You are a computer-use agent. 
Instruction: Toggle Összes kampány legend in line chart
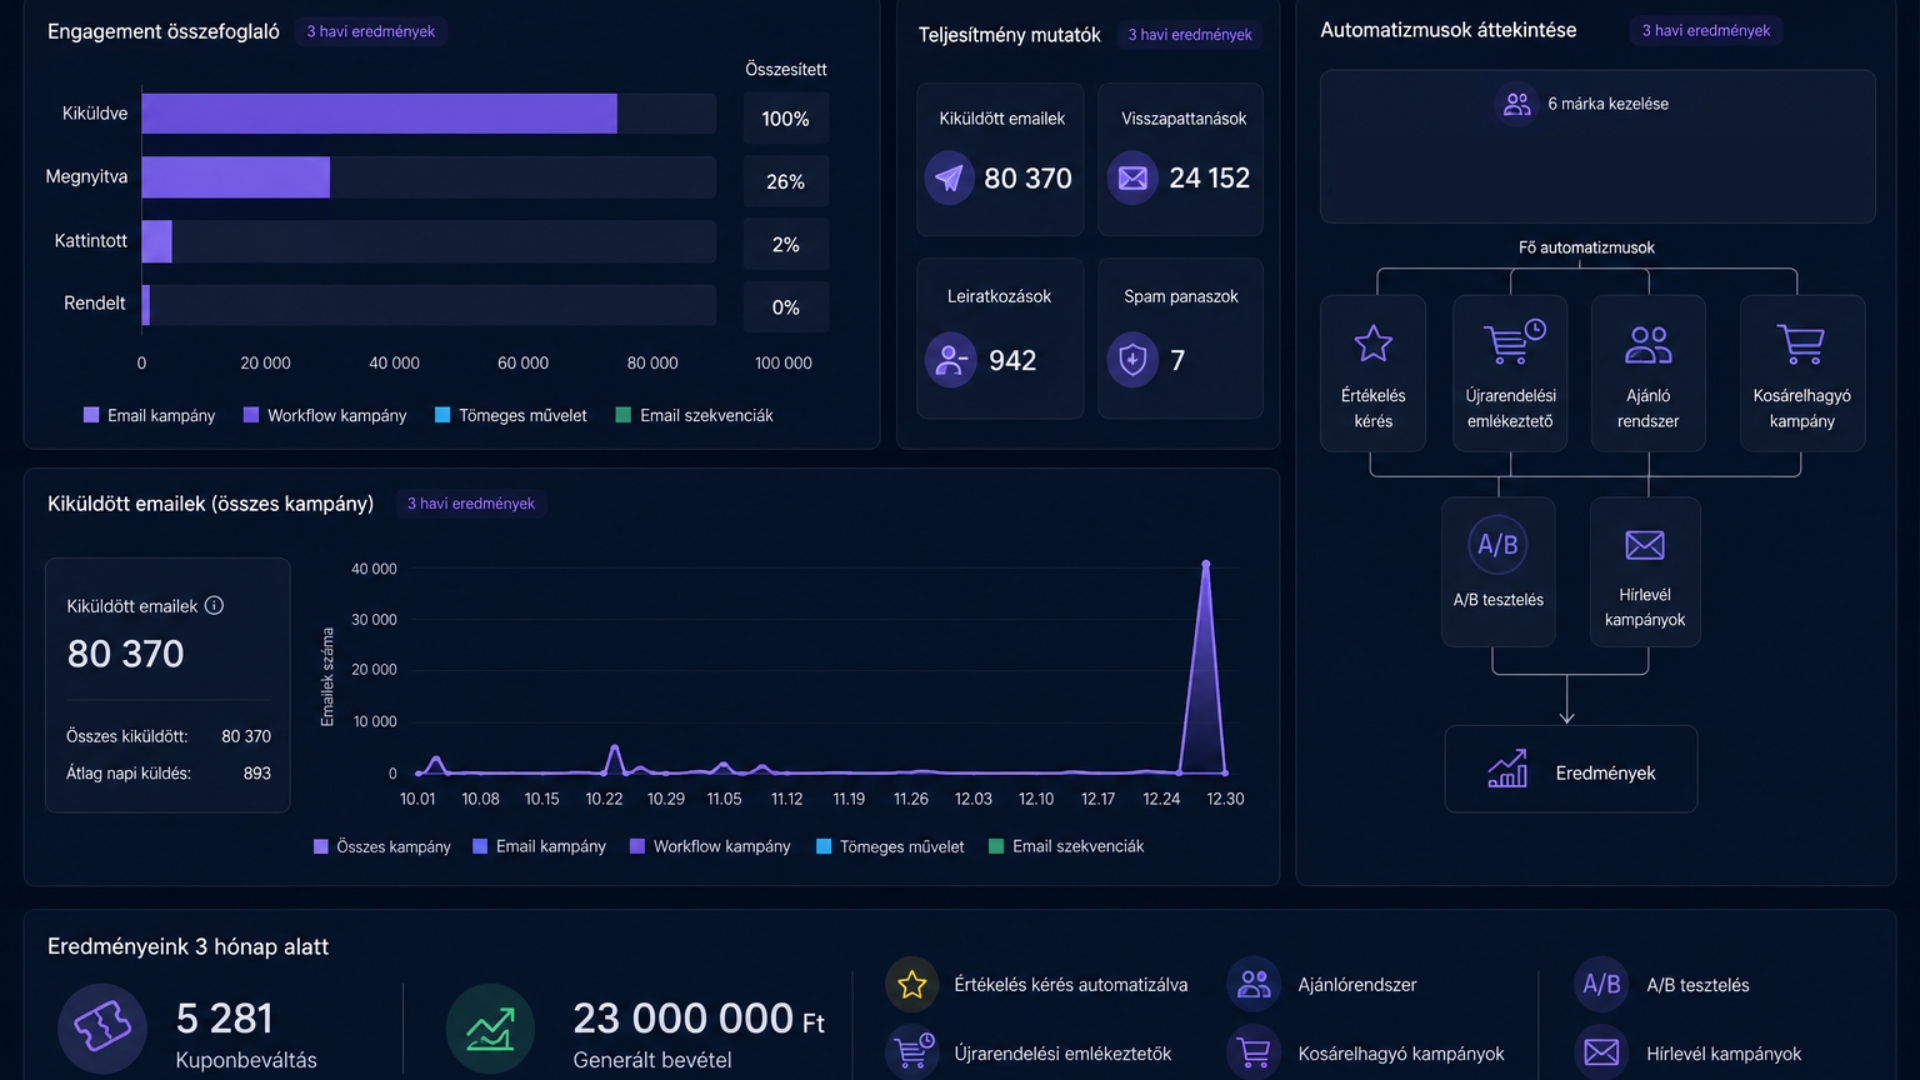pyautogui.click(x=382, y=847)
